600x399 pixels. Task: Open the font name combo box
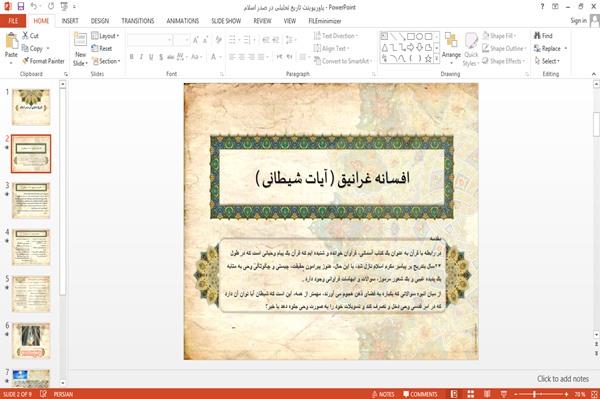[x=149, y=40]
